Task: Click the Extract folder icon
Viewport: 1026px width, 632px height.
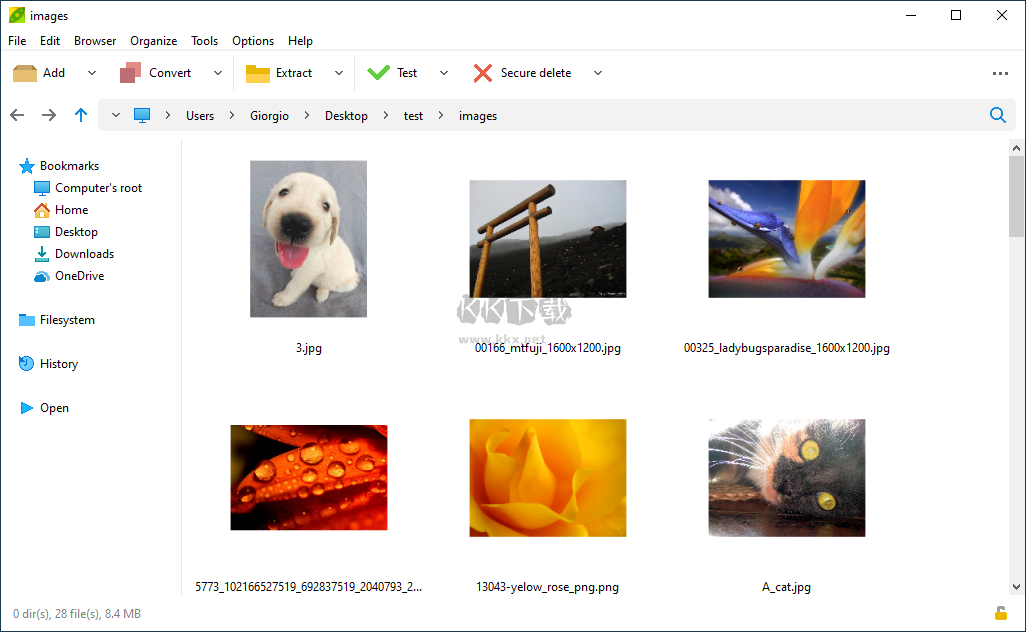Action: coord(258,73)
